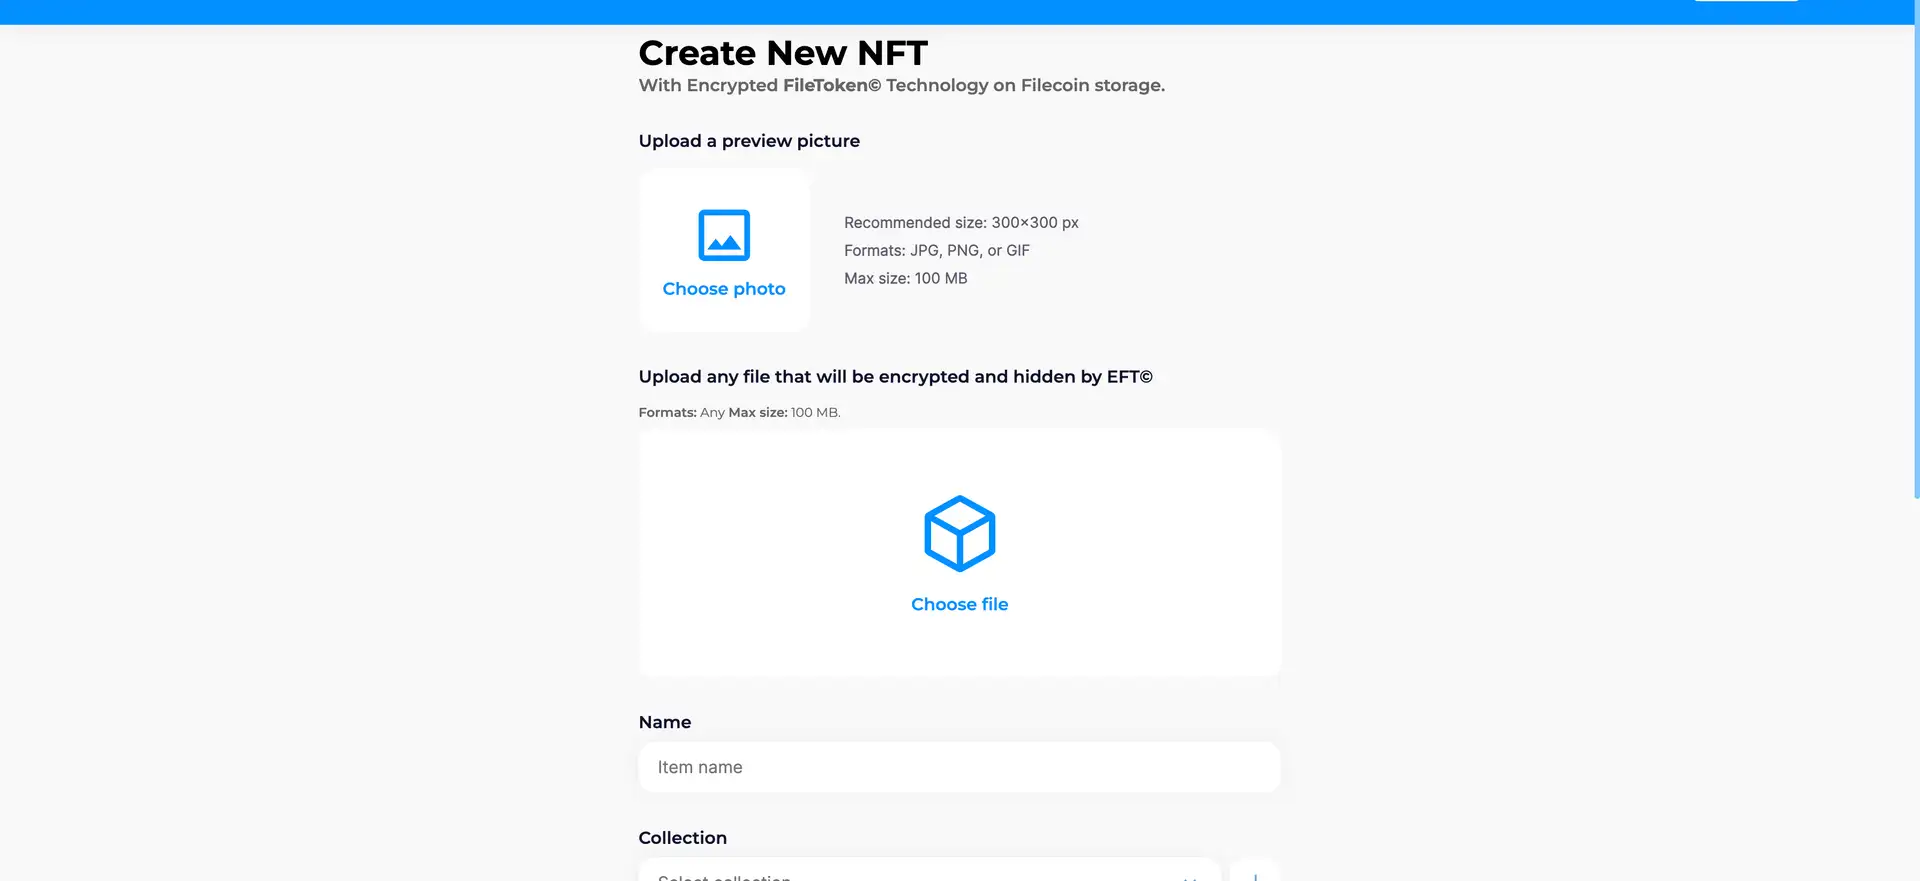Click the FileToken Technology subtitle text
Screen dimensions: 1920x881
pyautogui.click(x=901, y=85)
